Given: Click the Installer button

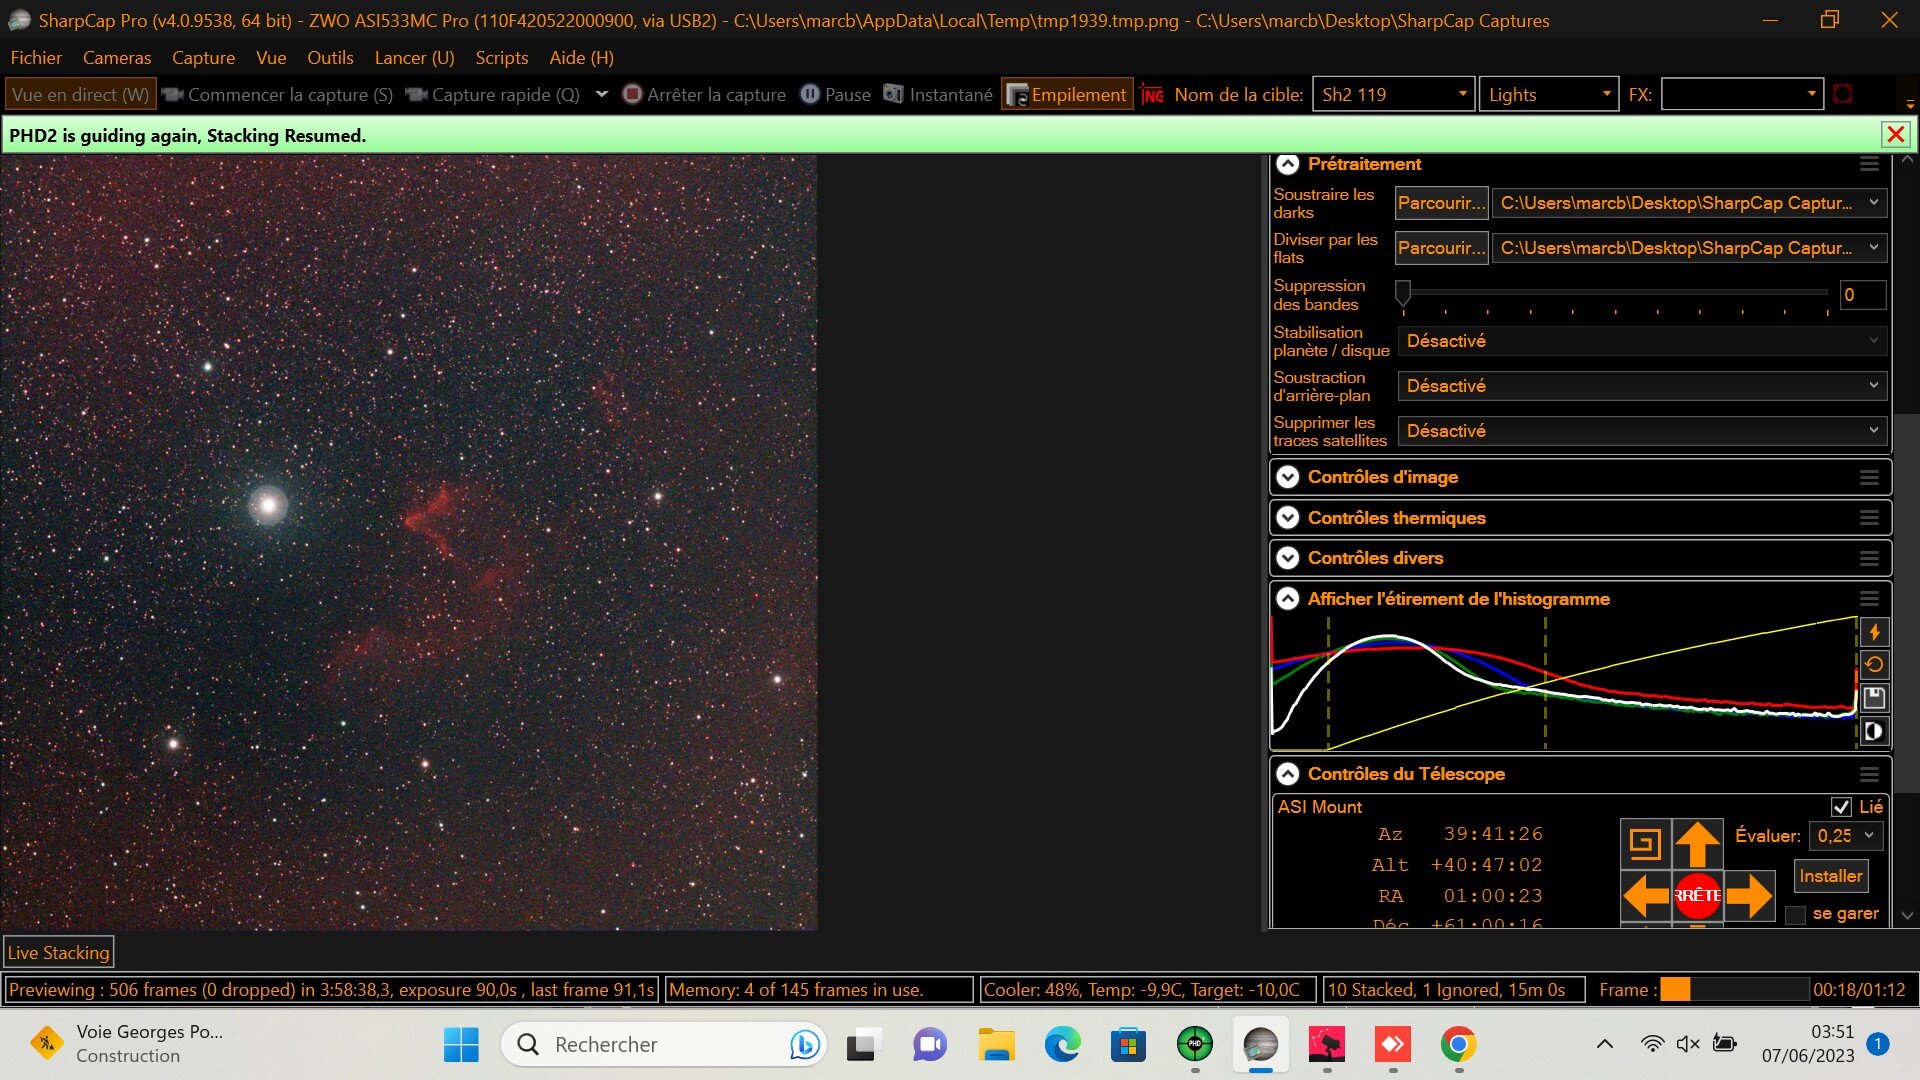Looking at the screenshot, I should tap(1830, 876).
